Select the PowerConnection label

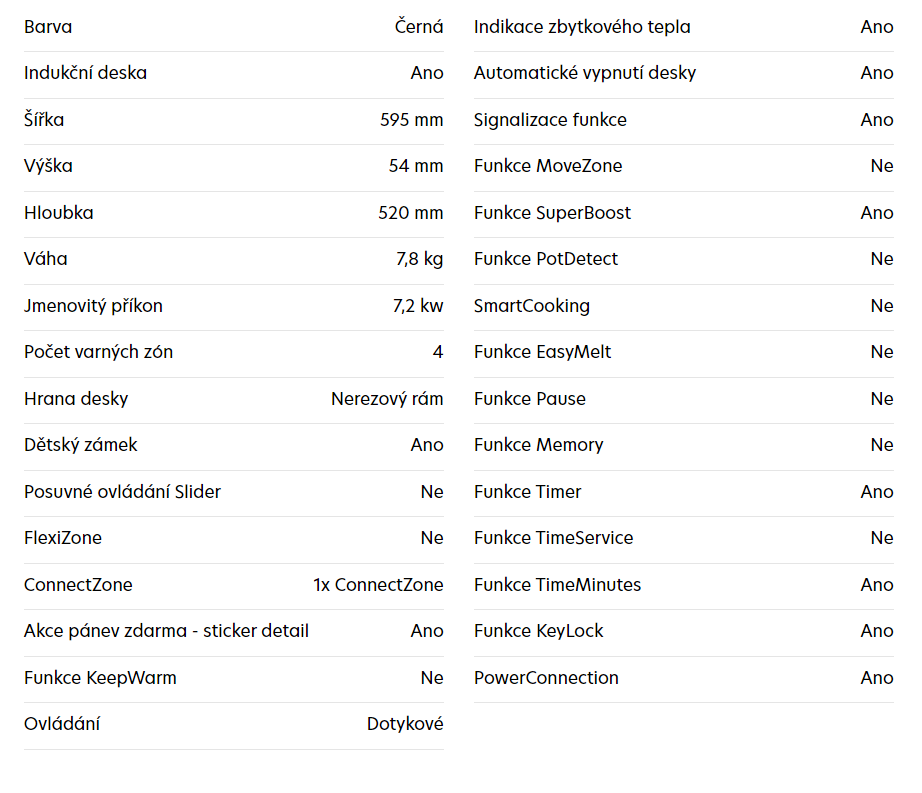click(546, 678)
